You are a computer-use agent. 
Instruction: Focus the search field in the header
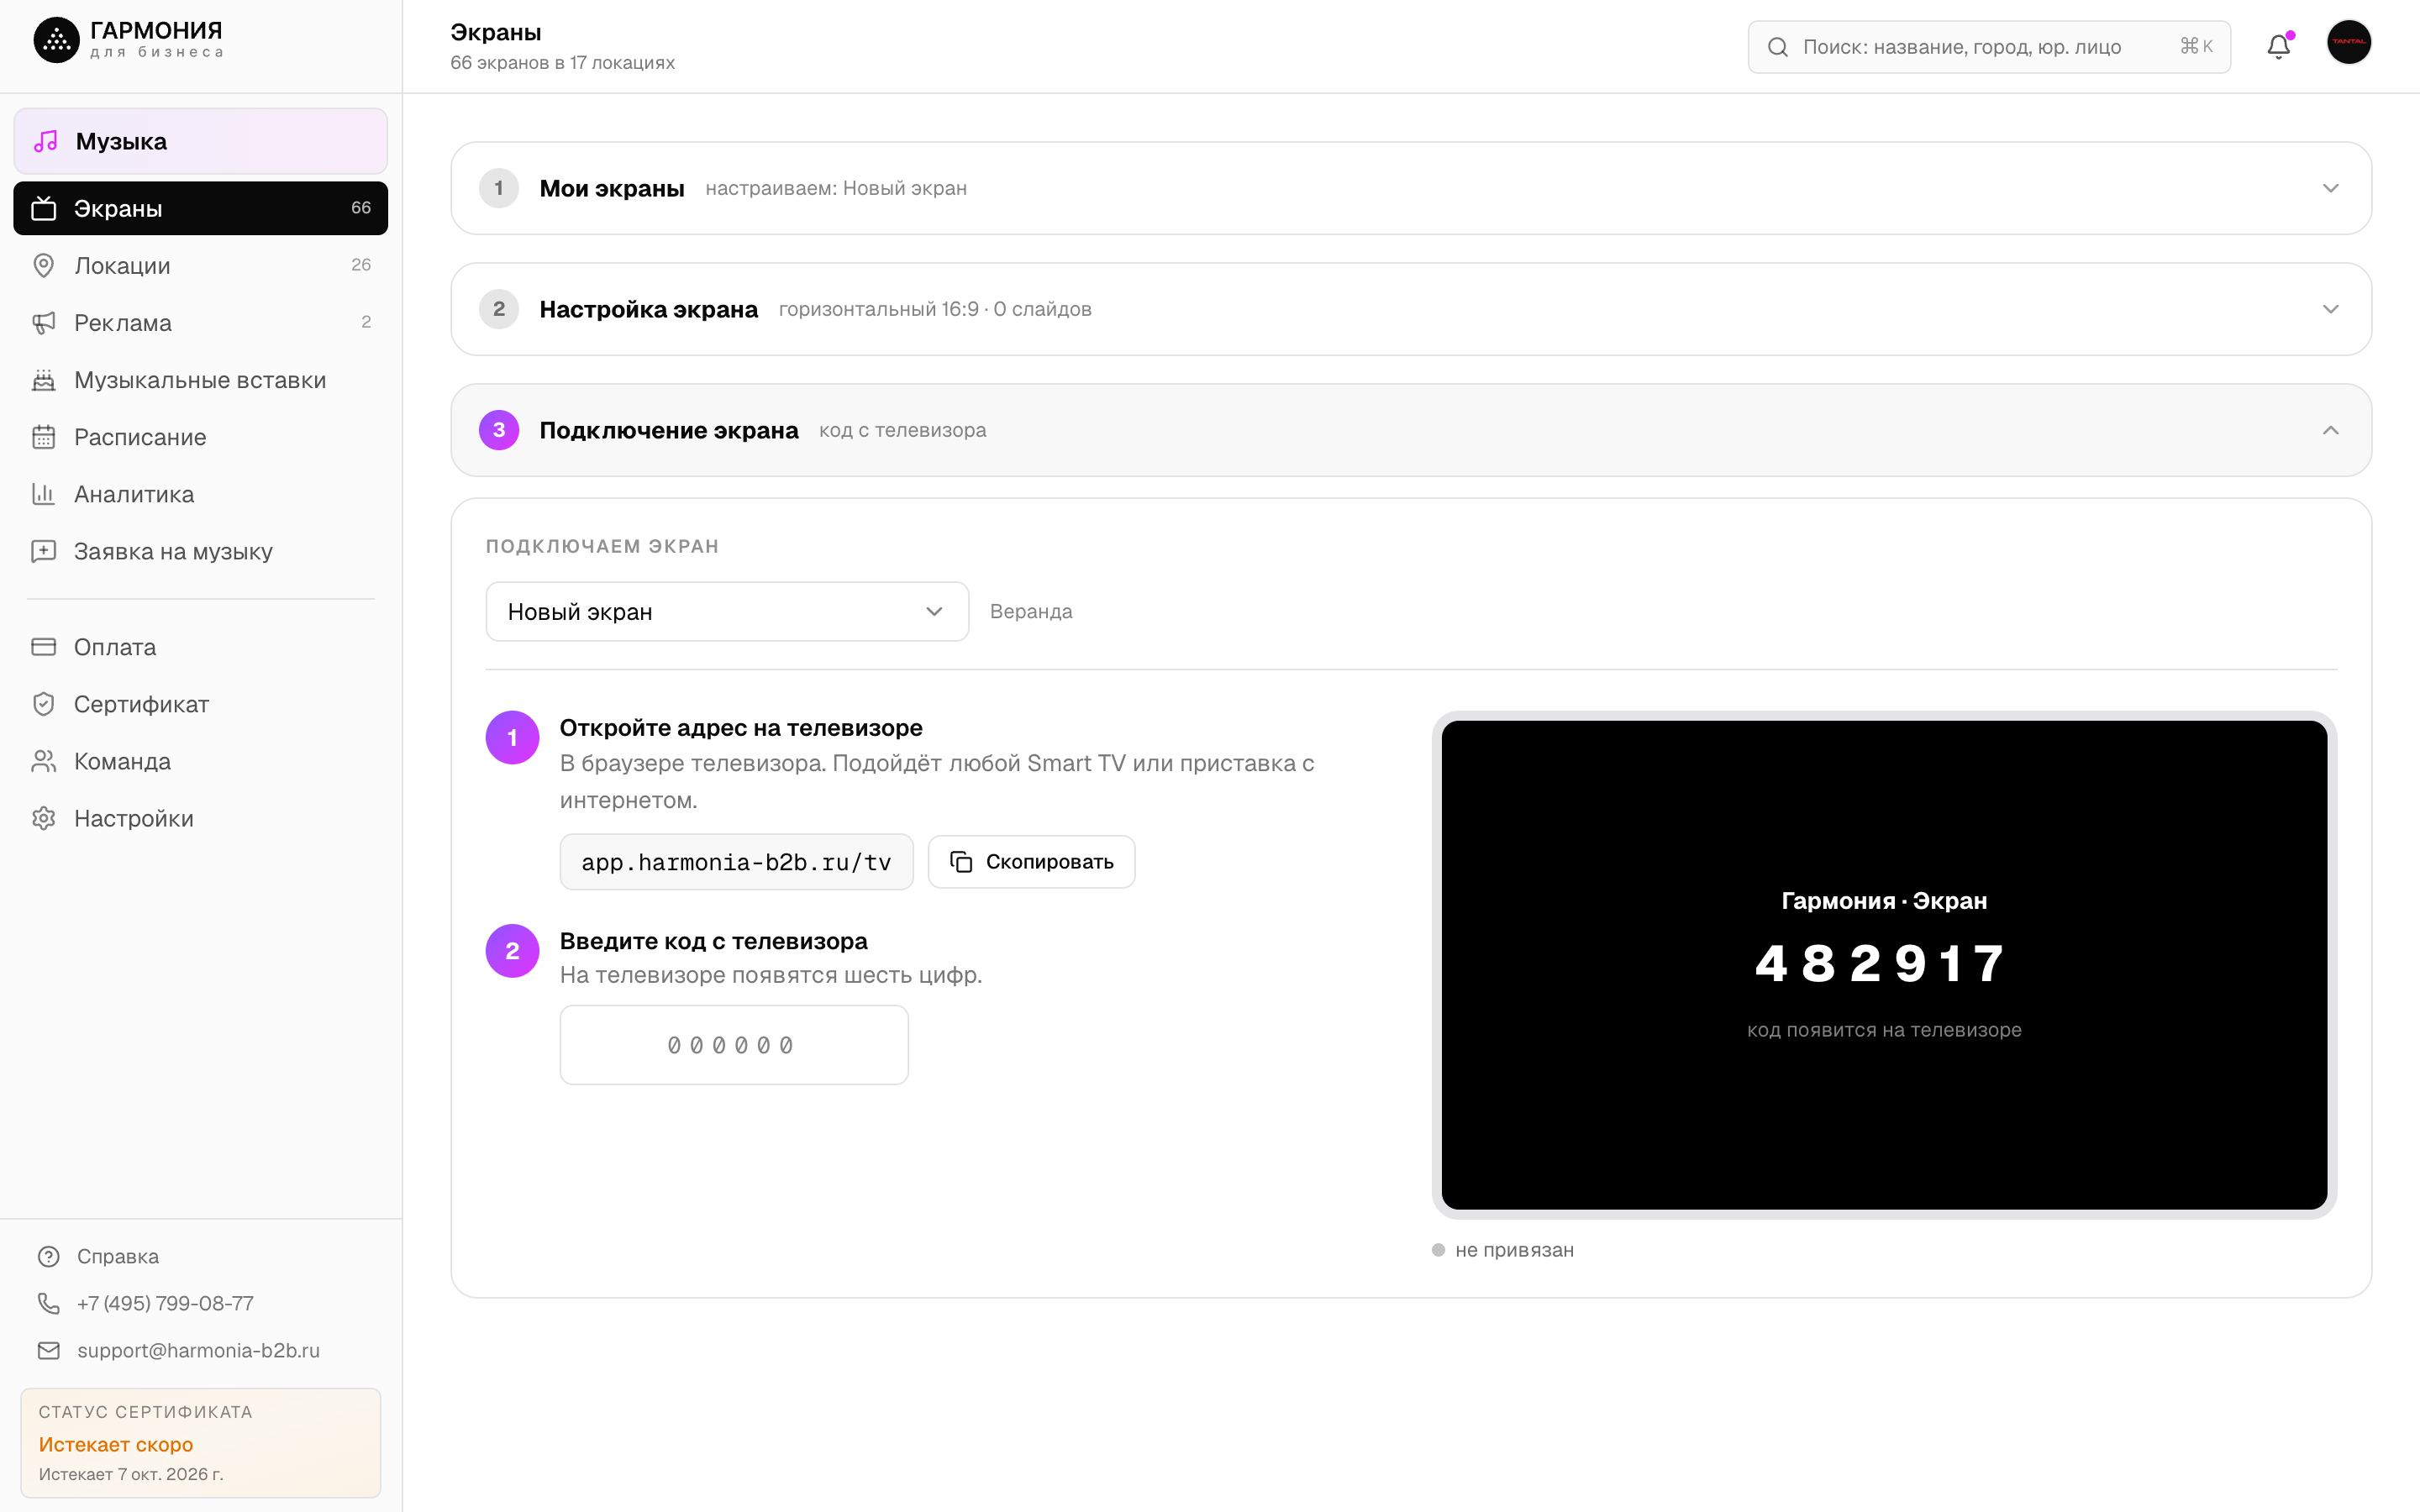(x=1988, y=46)
